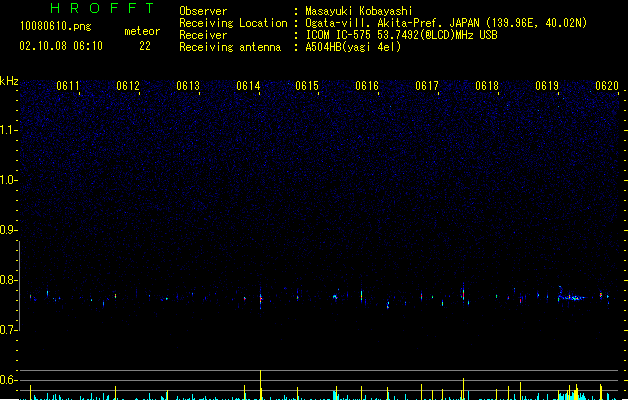Click the bright meteor echo at 0614
629x400 pixels.
(261, 298)
